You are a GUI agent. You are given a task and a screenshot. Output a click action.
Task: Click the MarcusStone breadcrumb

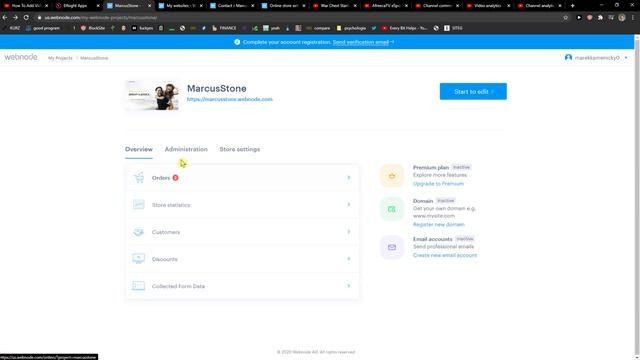(x=94, y=58)
